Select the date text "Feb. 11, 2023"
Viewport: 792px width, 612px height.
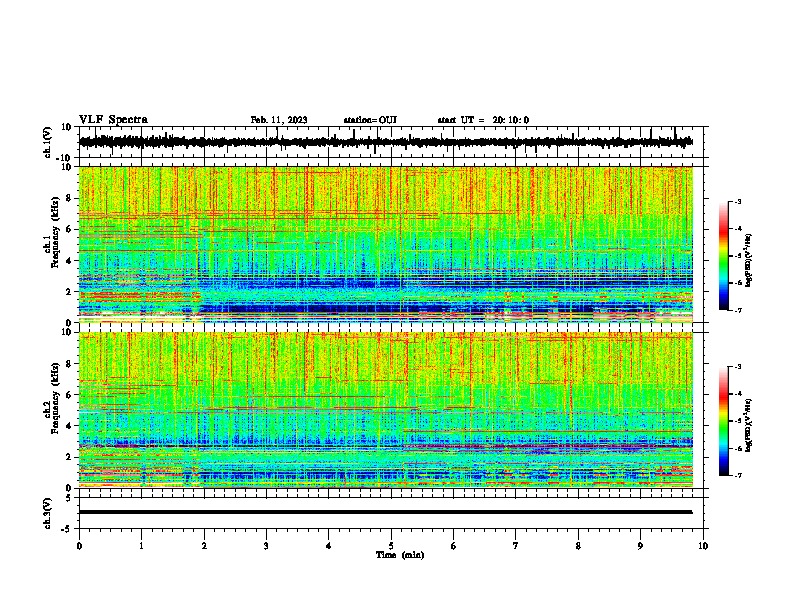click(279, 120)
